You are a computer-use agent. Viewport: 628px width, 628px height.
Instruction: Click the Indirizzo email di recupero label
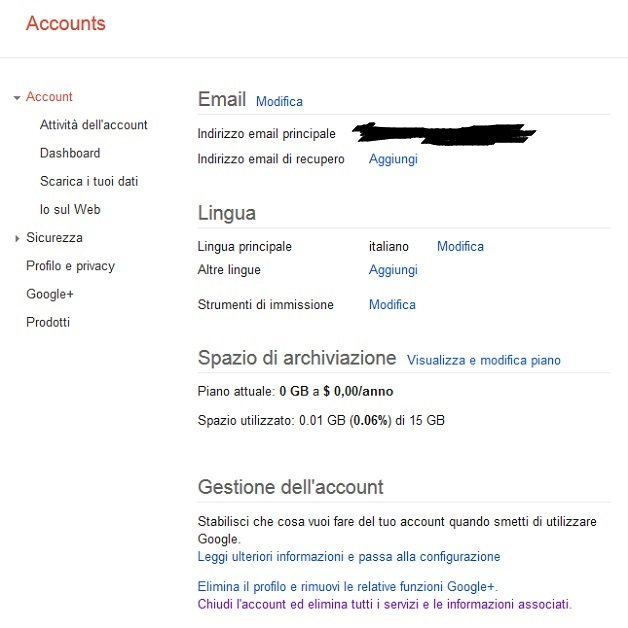271,159
